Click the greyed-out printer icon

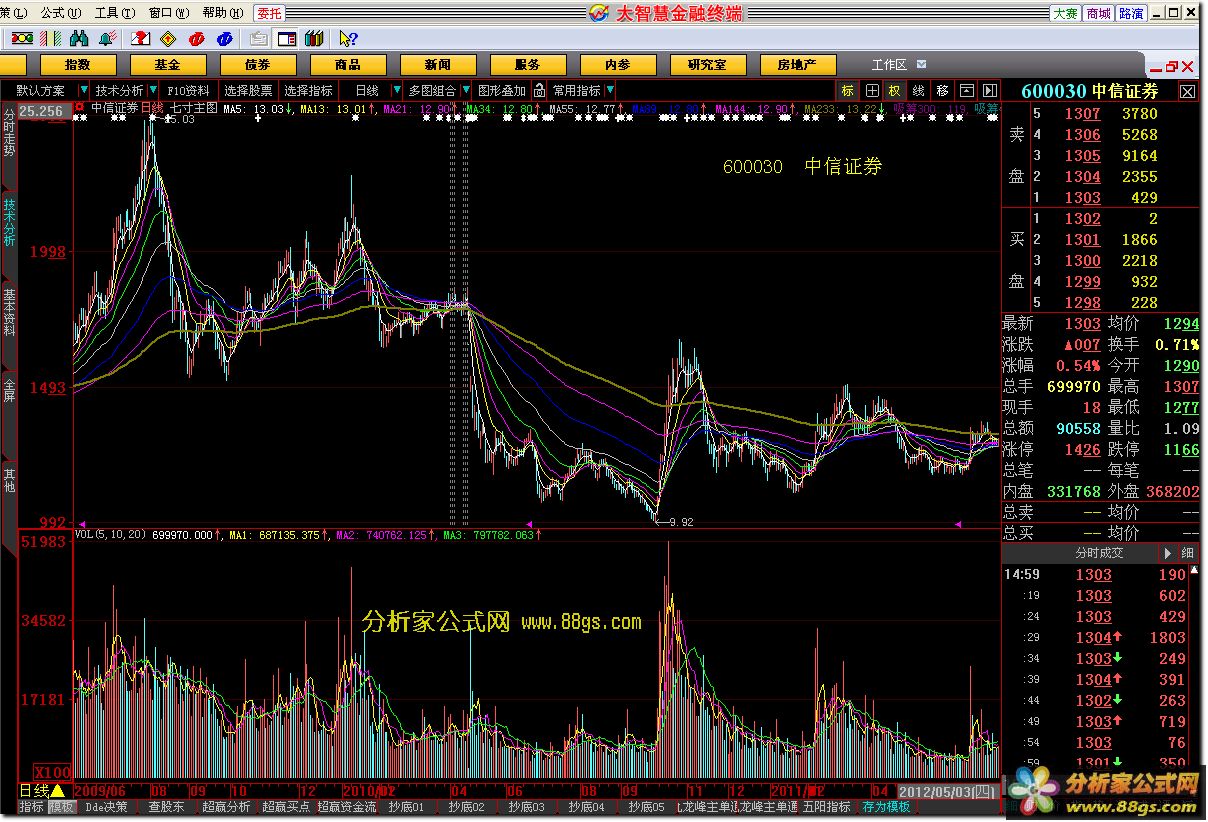point(259,39)
